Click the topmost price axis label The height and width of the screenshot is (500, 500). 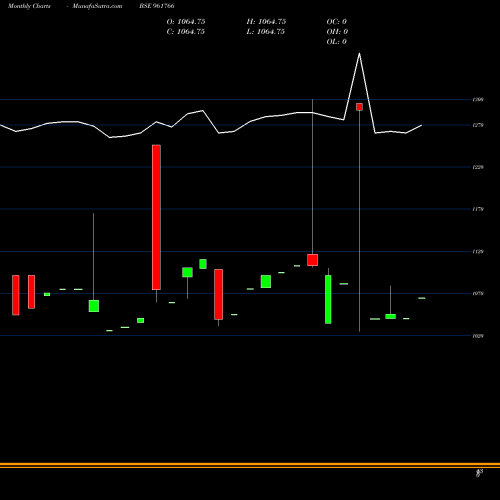pos(478,99)
